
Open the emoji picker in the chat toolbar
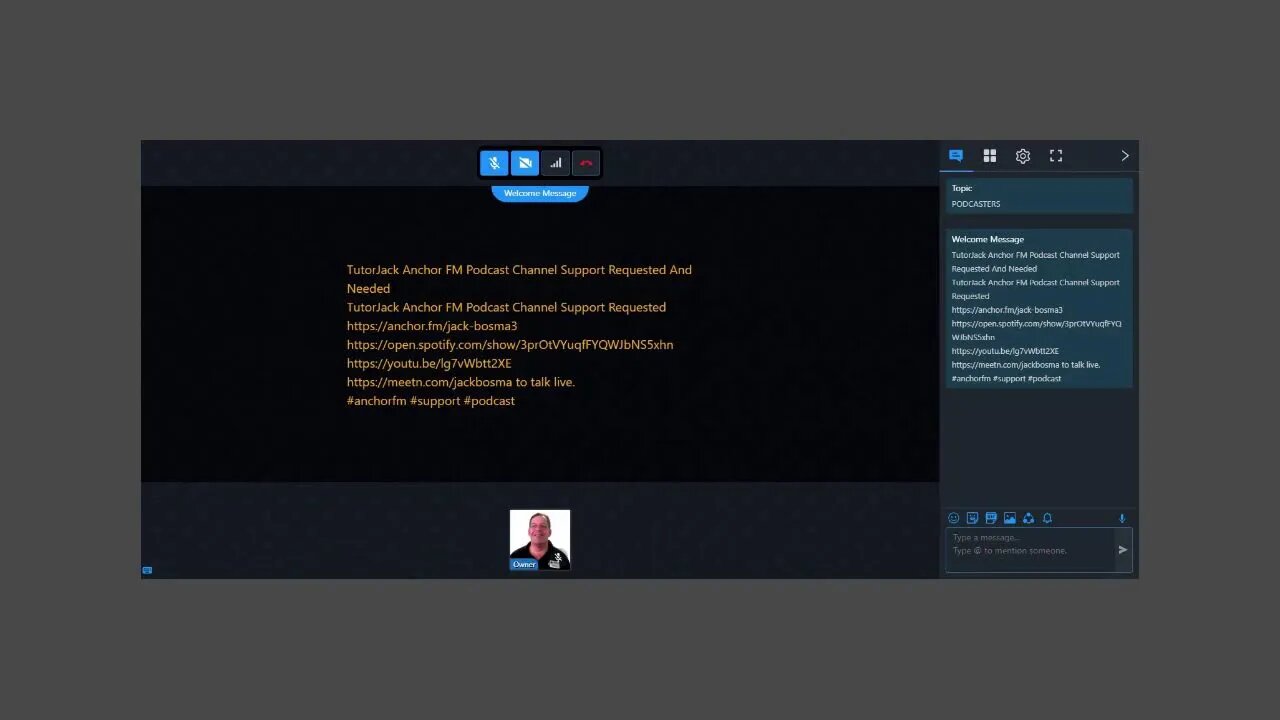pyautogui.click(x=953, y=518)
